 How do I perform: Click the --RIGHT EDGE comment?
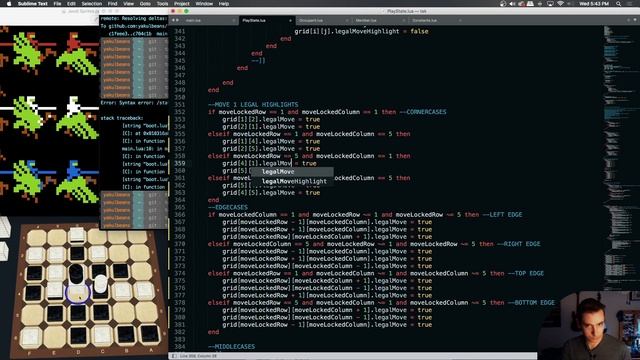pyautogui.click(x=518, y=244)
